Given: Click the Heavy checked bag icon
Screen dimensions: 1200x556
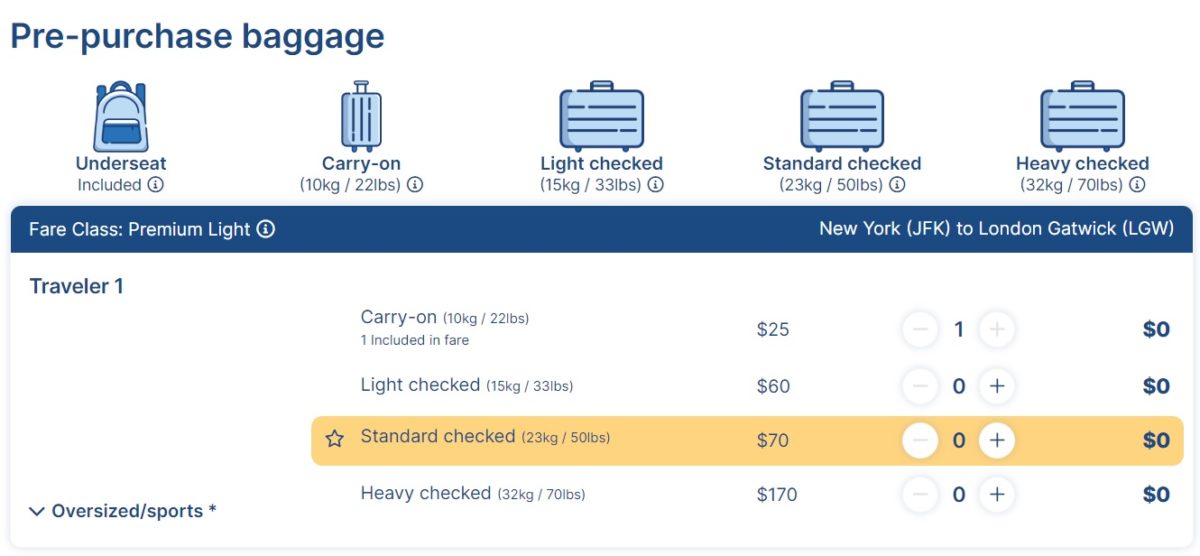Looking at the screenshot, I should (x=1082, y=117).
